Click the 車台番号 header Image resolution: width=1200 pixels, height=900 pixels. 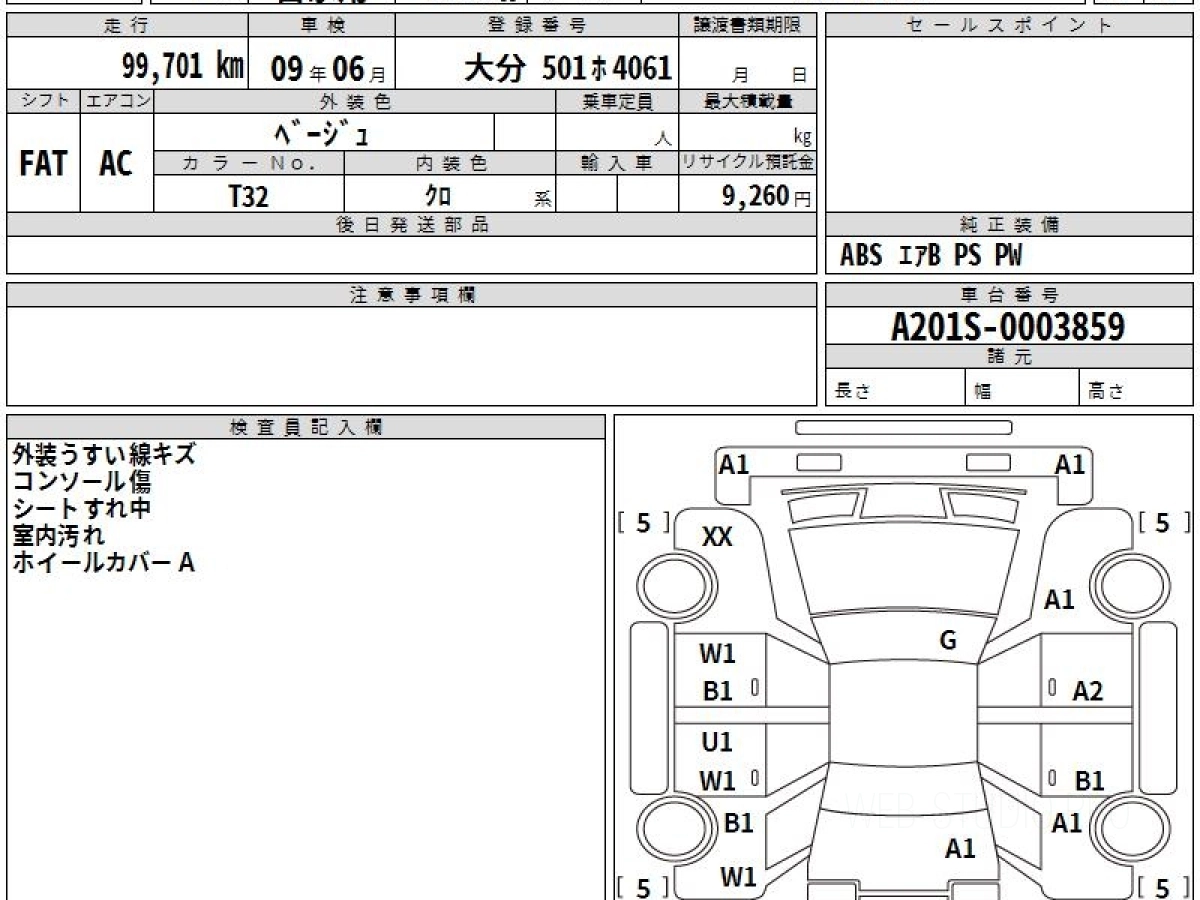pyautogui.click(x=1009, y=295)
